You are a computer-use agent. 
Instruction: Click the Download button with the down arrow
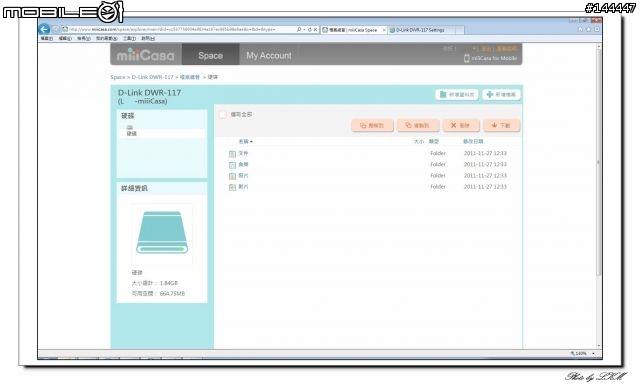click(502, 125)
